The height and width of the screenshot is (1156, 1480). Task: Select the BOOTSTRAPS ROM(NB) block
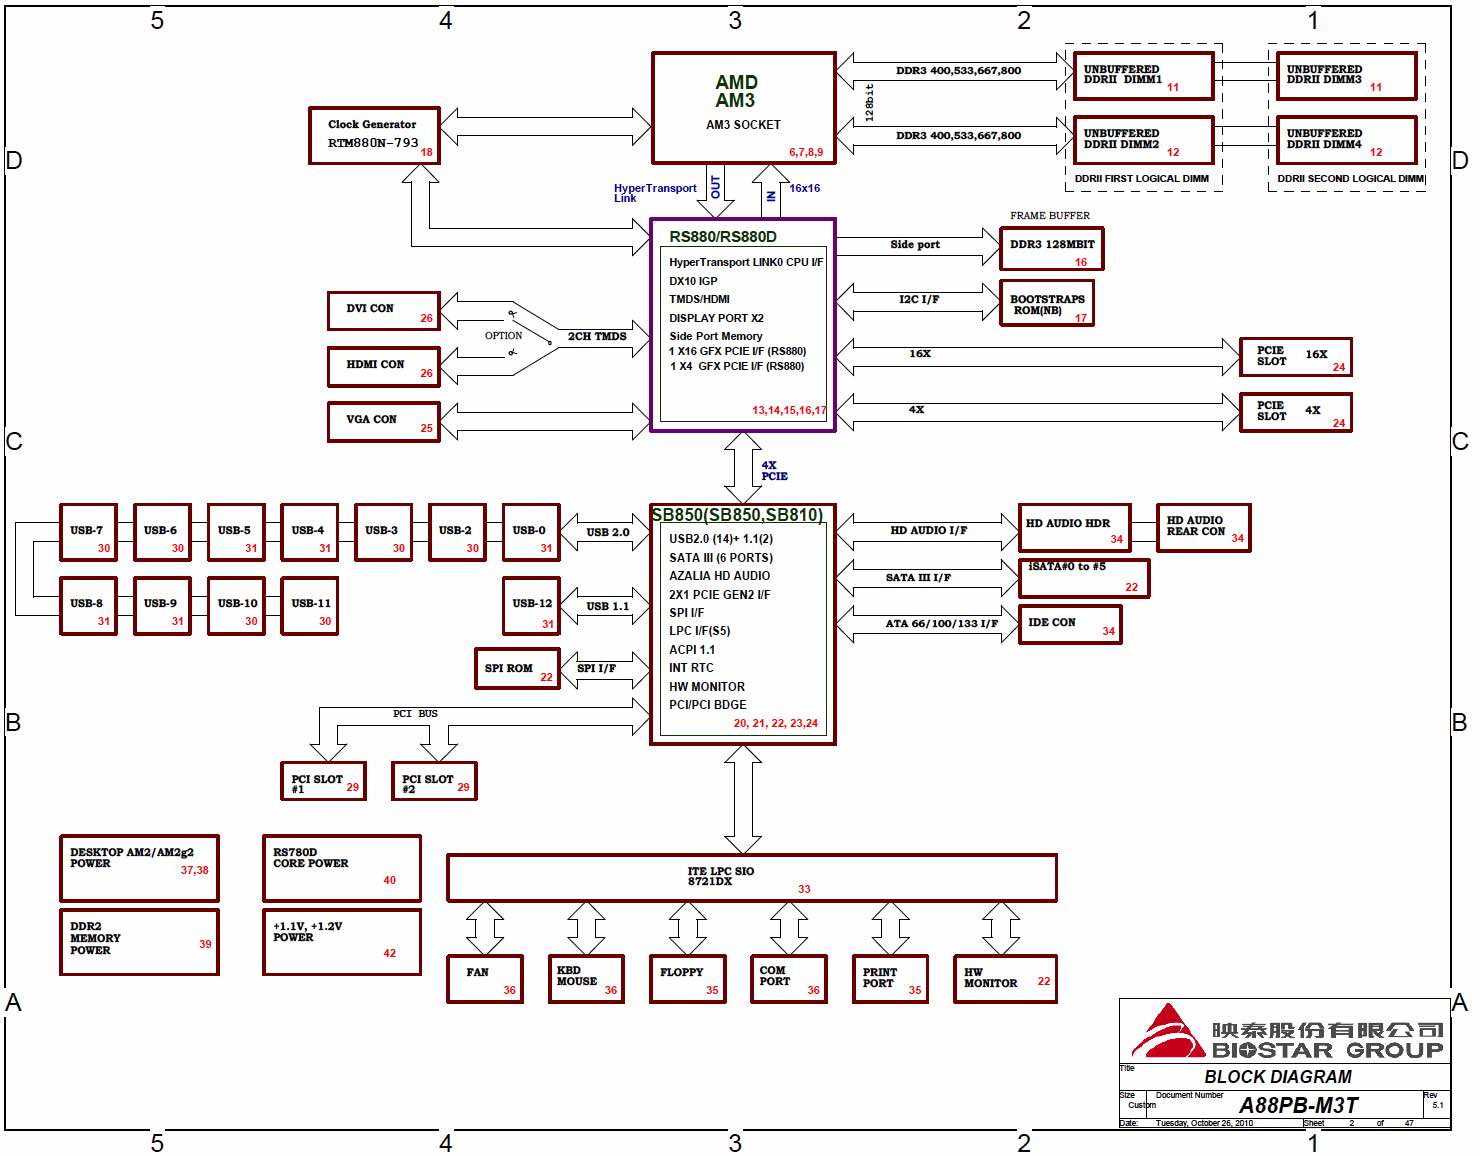click(x=1046, y=303)
